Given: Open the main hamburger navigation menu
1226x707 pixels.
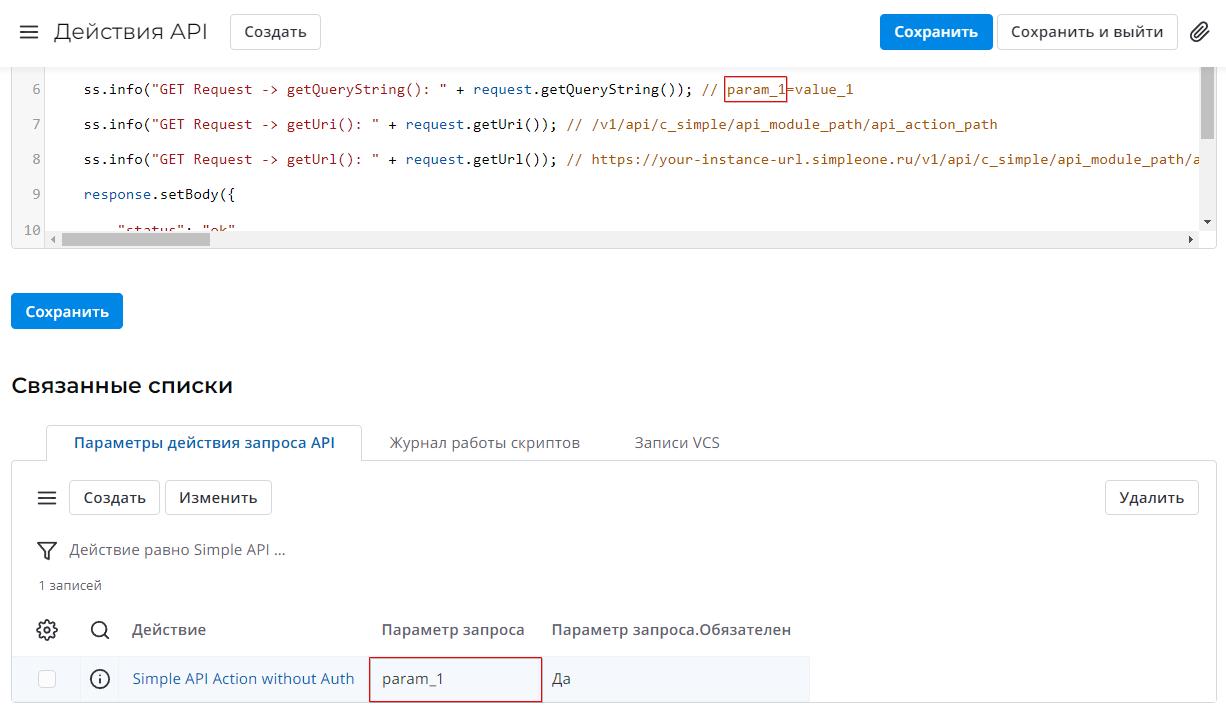Looking at the screenshot, I should pyautogui.click(x=29, y=32).
